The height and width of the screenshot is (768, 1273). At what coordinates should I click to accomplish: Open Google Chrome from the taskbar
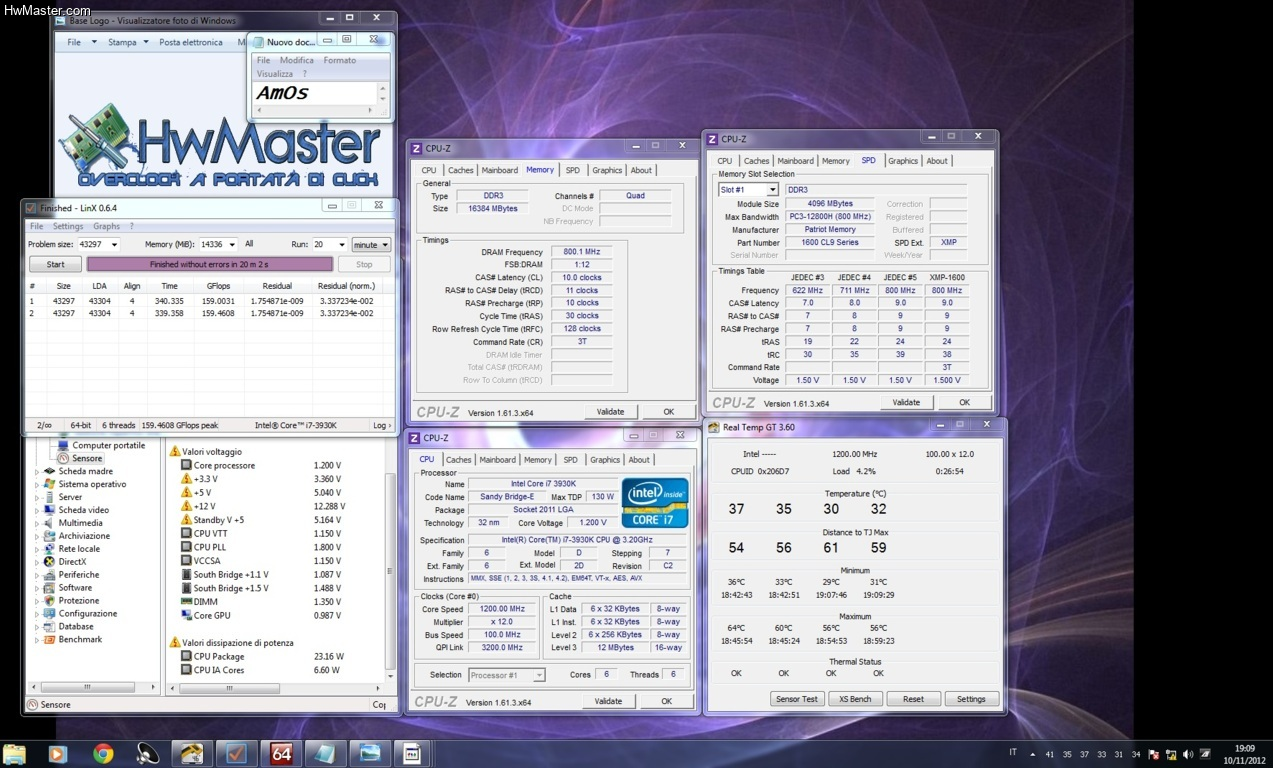pos(103,754)
